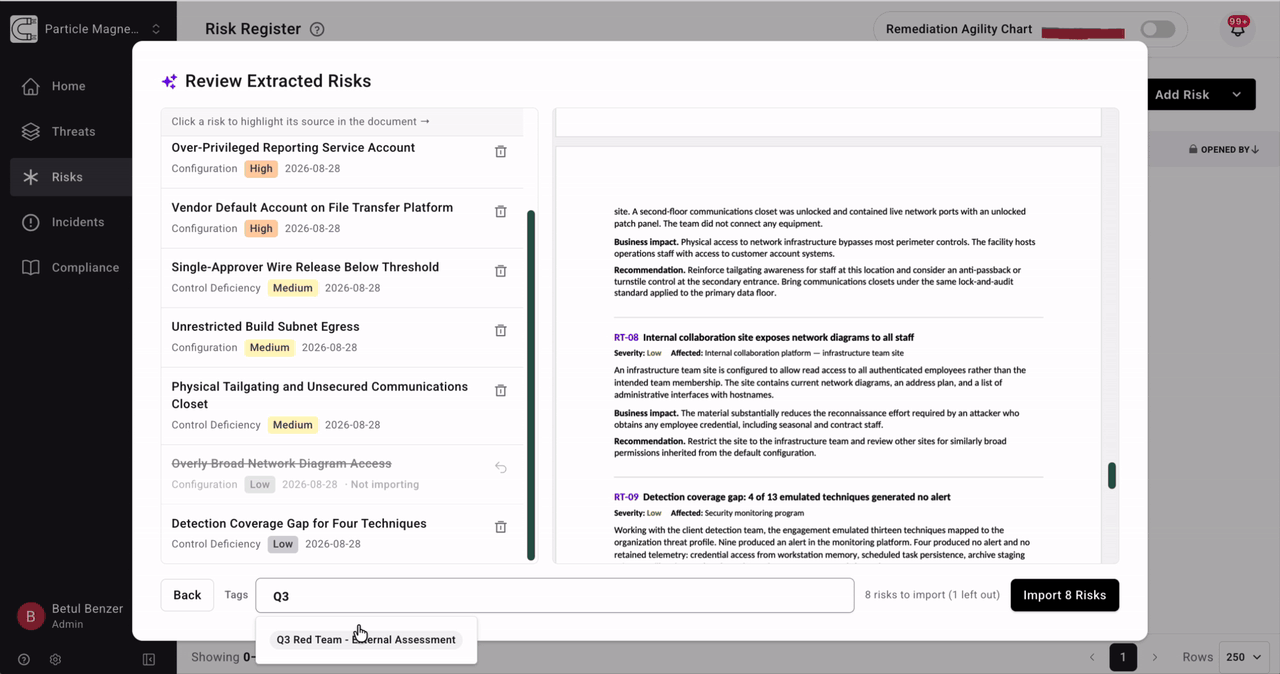This screenshot has width=1280, height=674.
Task: Click the risk list vertical scrollbar
Action: pyautogui.click(x=531, y=385)
